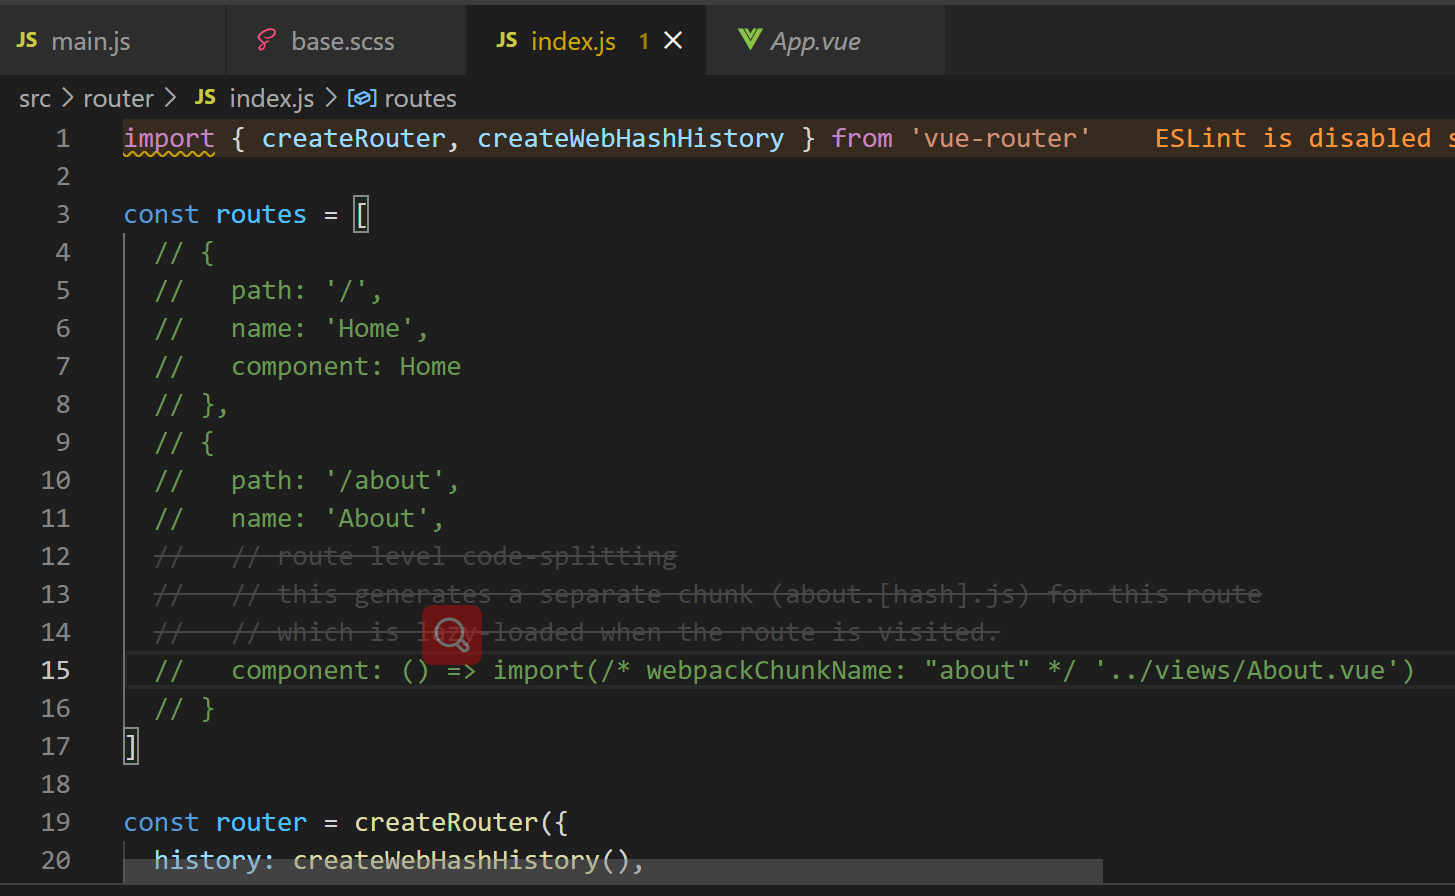
Task: Click 'createRouter' call on line 19
Action: (446, 822)
